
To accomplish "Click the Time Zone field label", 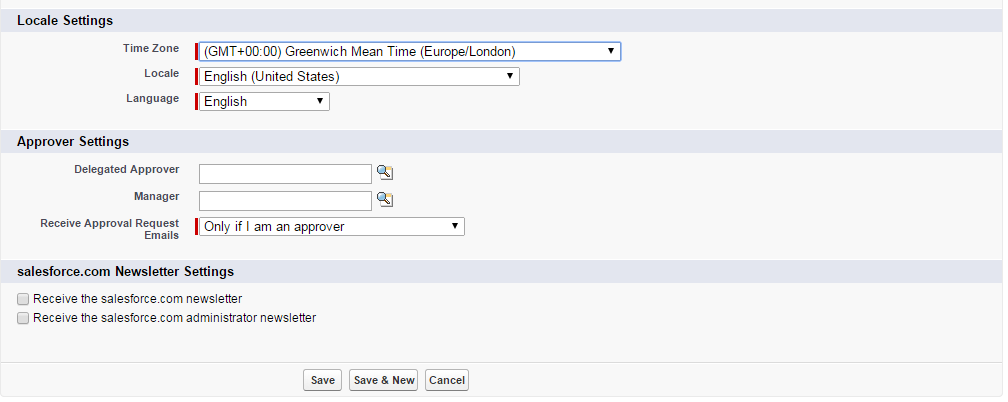I will 151,48.
